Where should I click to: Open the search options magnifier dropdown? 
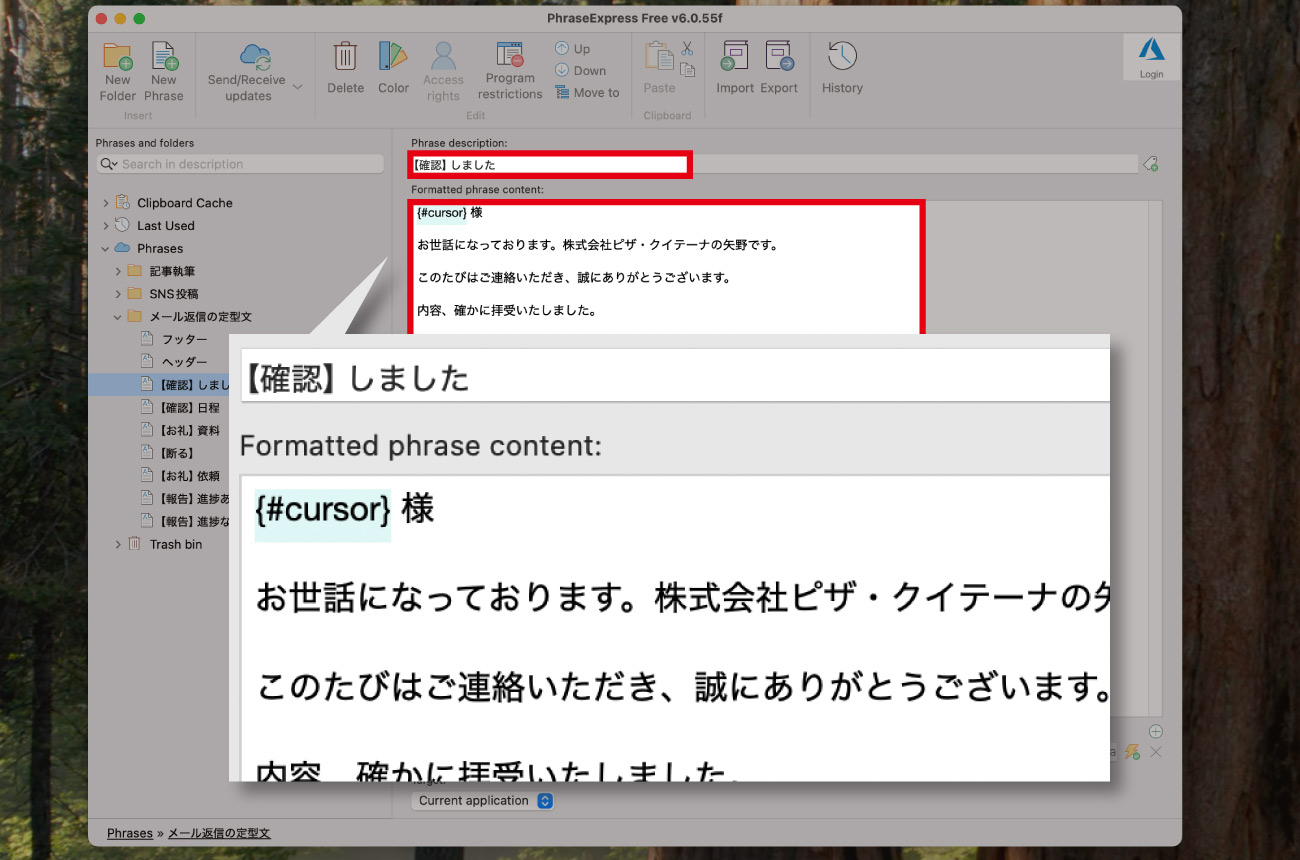click(109, 164)
